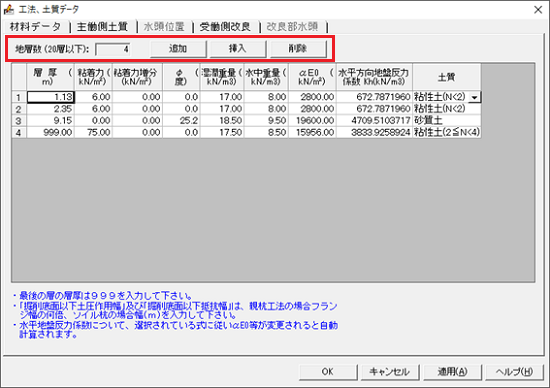This screenshot has height=388, width=550.
Task: Click the αE0 column header
Action: coord(312,77)
